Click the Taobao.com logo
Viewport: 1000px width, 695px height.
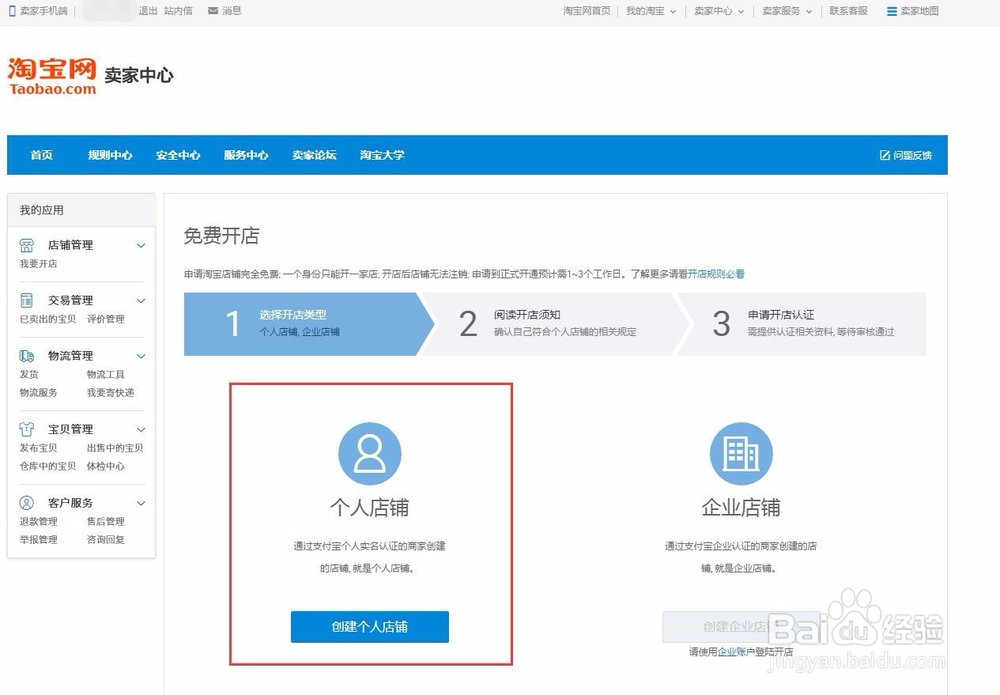point(52,77)
